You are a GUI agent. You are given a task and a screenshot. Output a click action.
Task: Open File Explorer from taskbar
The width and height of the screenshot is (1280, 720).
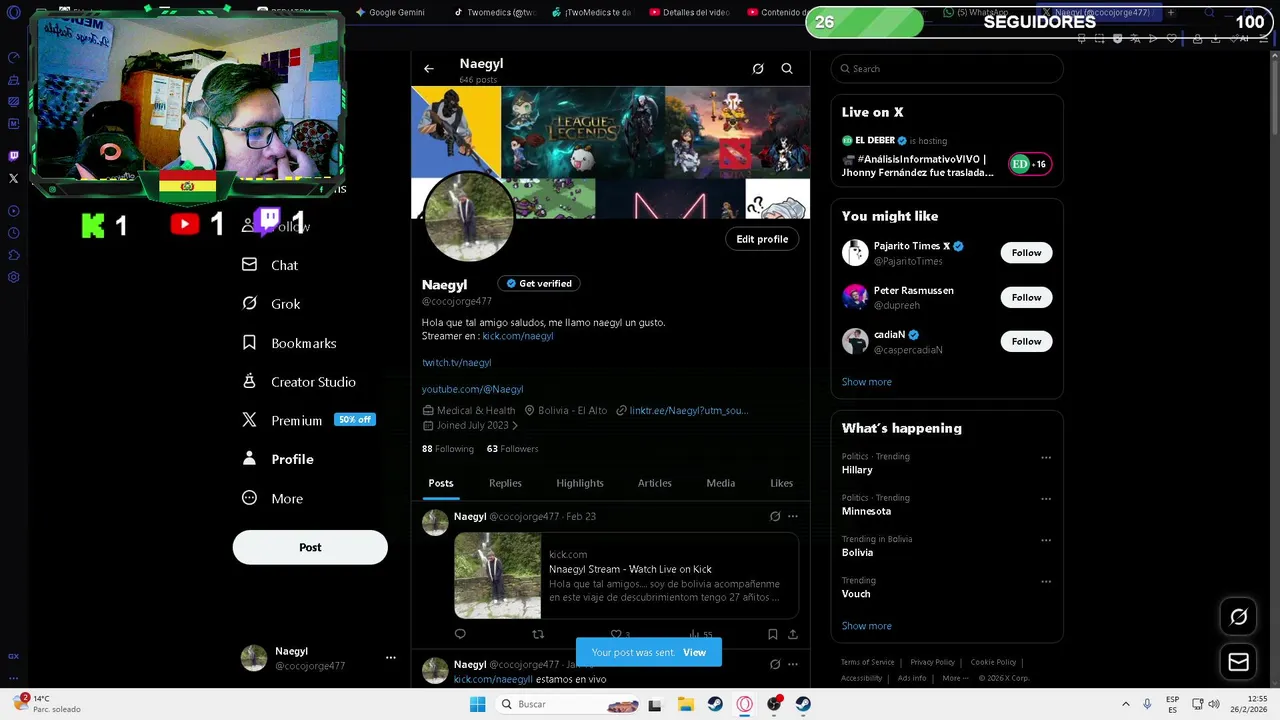[686, 704]
